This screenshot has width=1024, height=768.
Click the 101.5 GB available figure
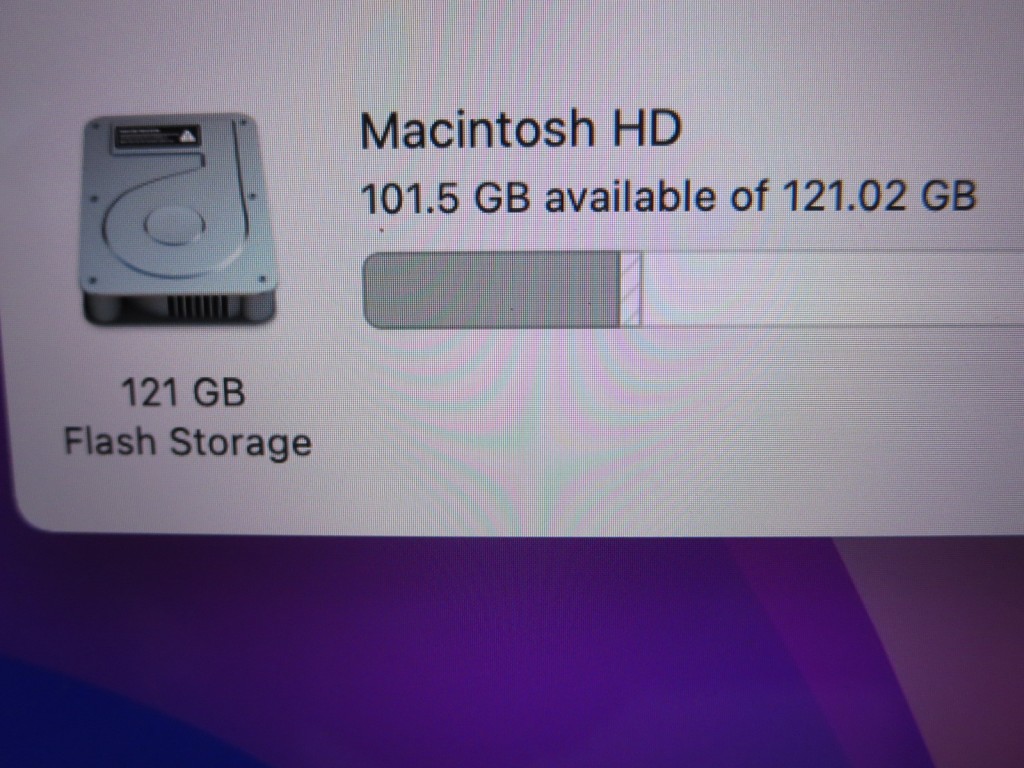pyautogui.click(x=444, y=197)
